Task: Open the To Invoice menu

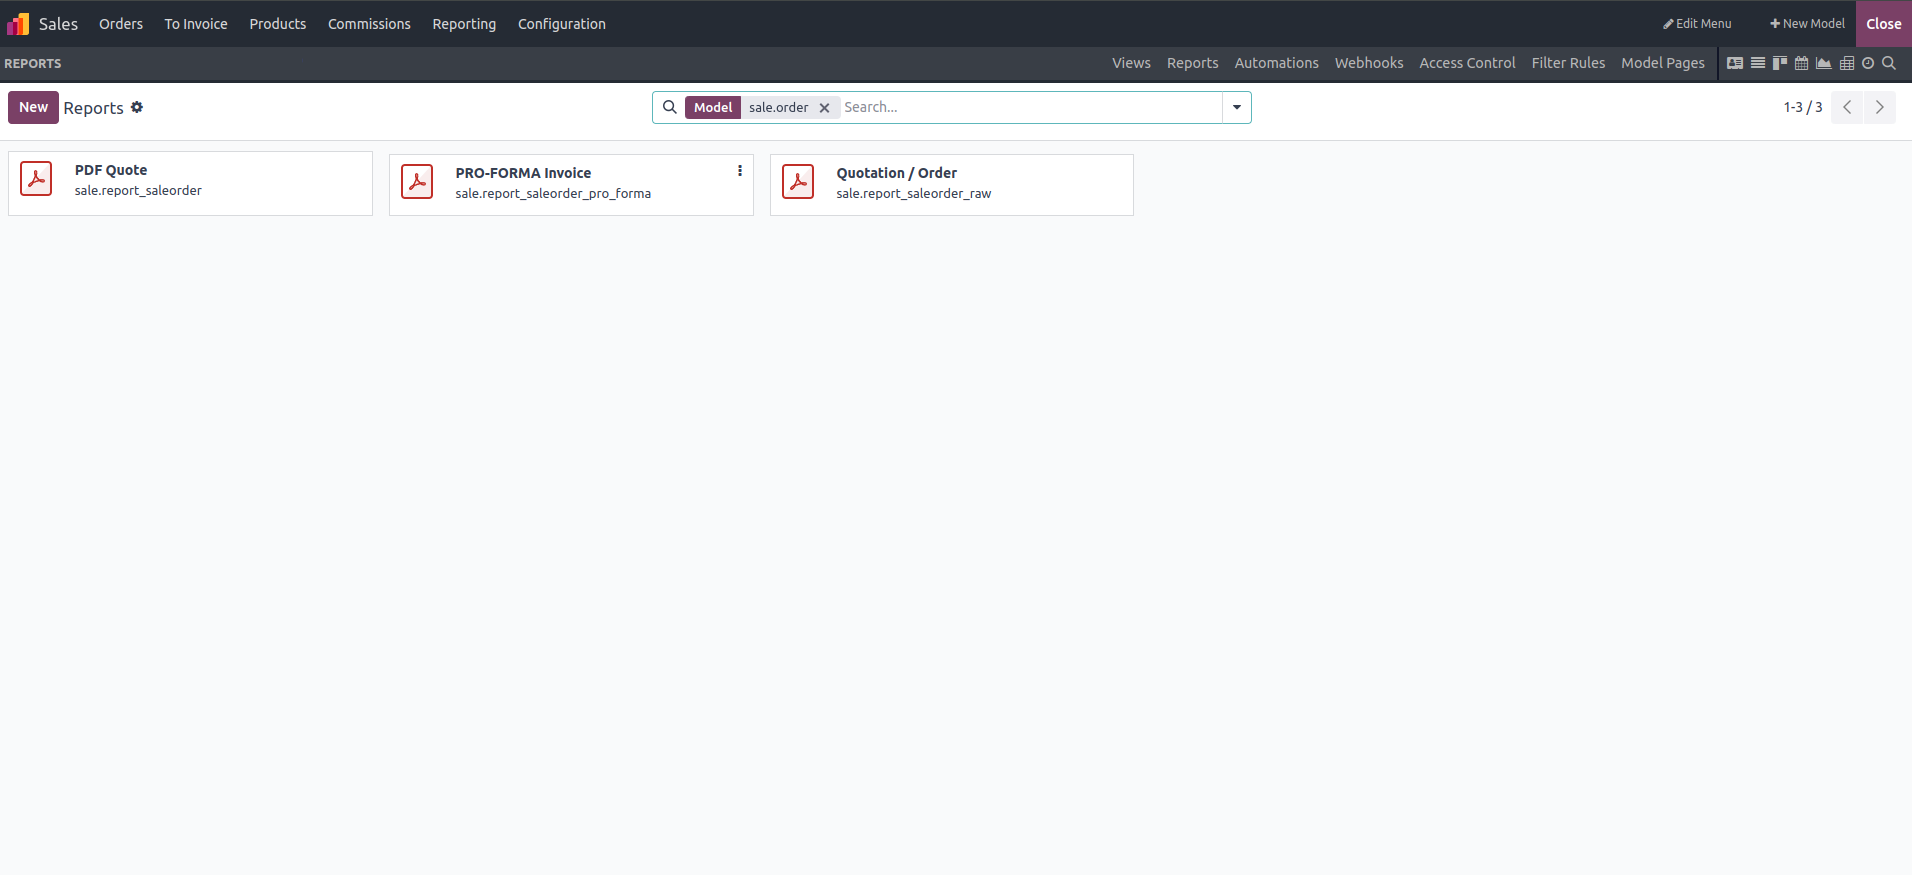Action: 196,24
